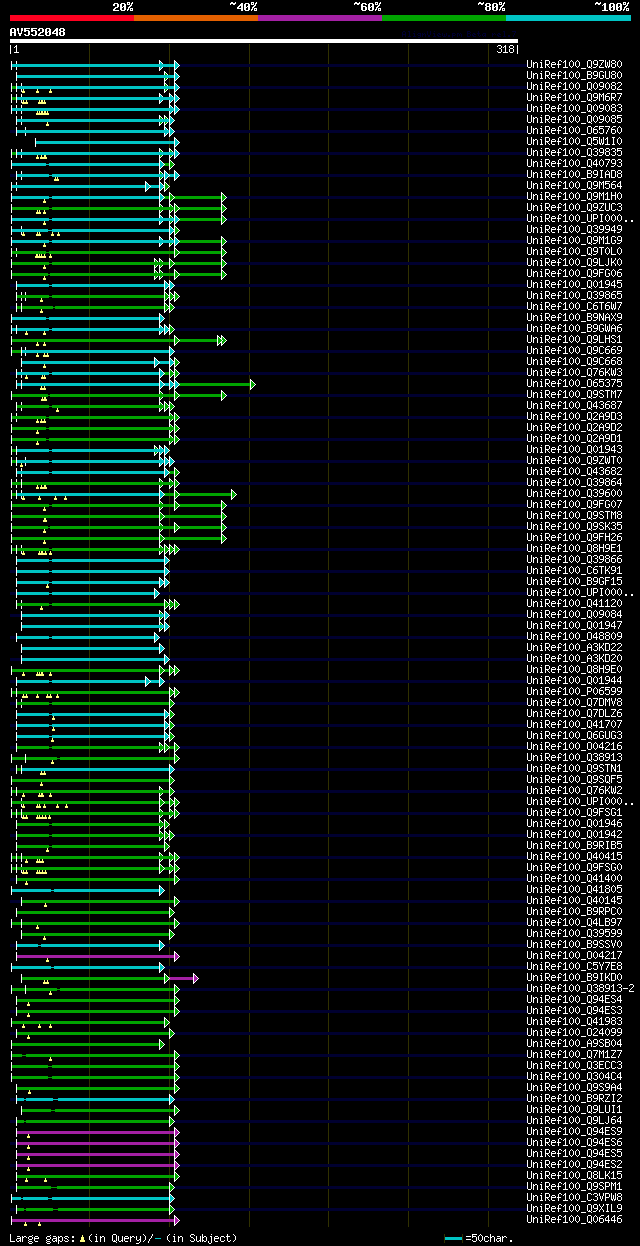Click the green segment of the identity legend
Screen dimensions: 640x1246
coord(444,17)
